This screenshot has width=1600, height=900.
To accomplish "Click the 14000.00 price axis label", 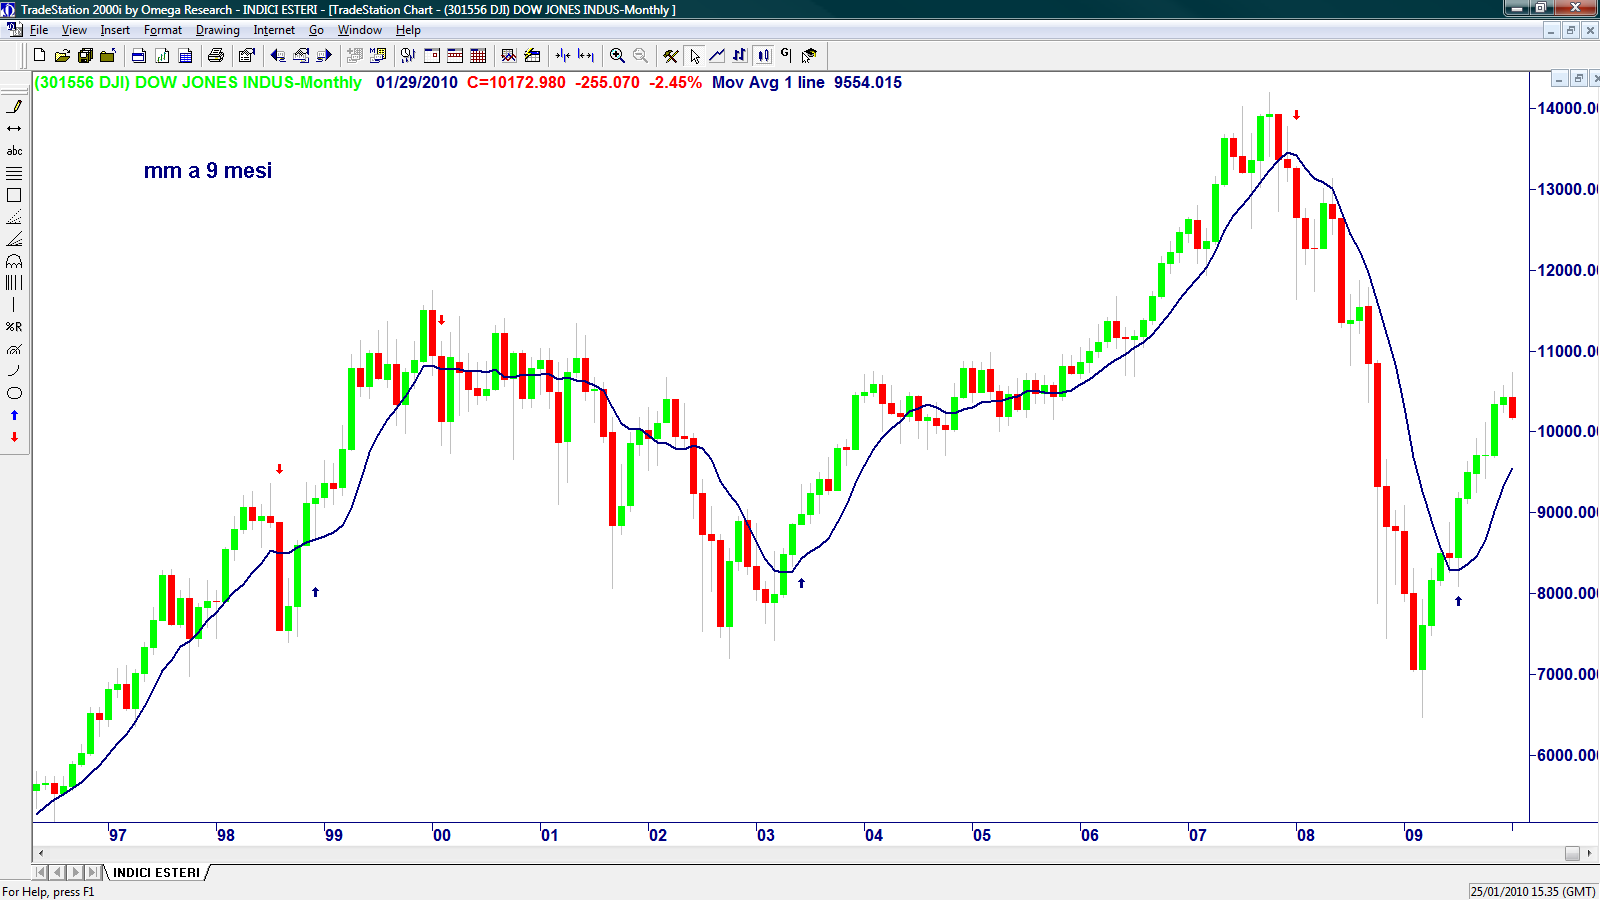I will coord(1566,108).
